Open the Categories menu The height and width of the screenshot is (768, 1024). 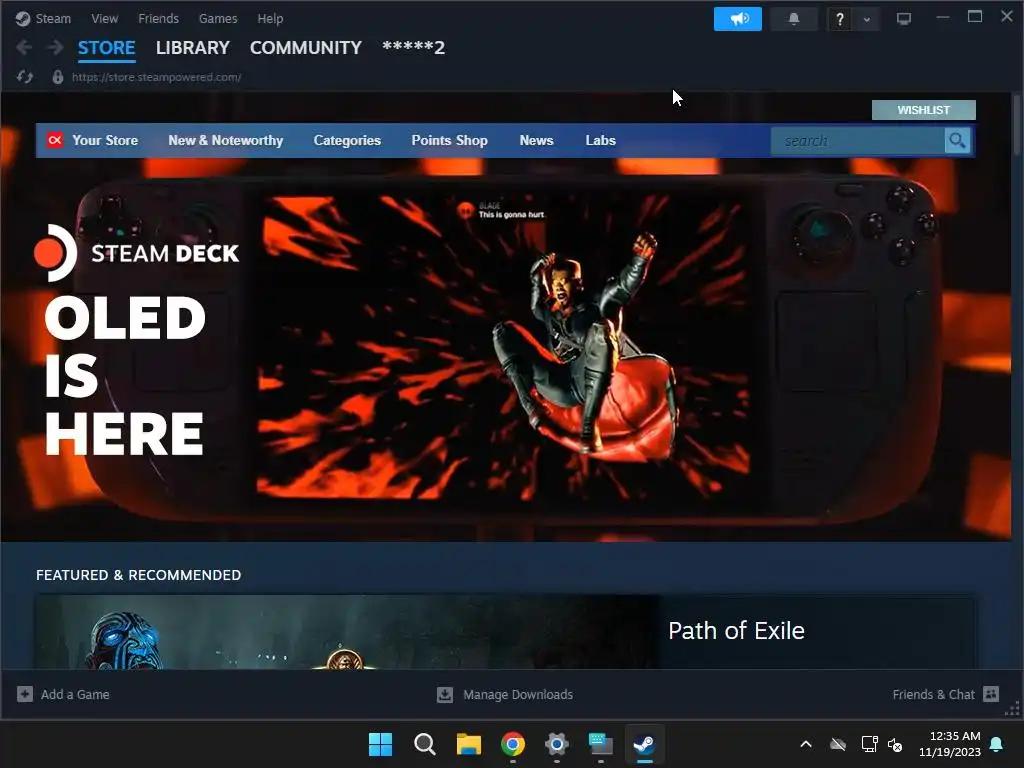pos(347,140)
